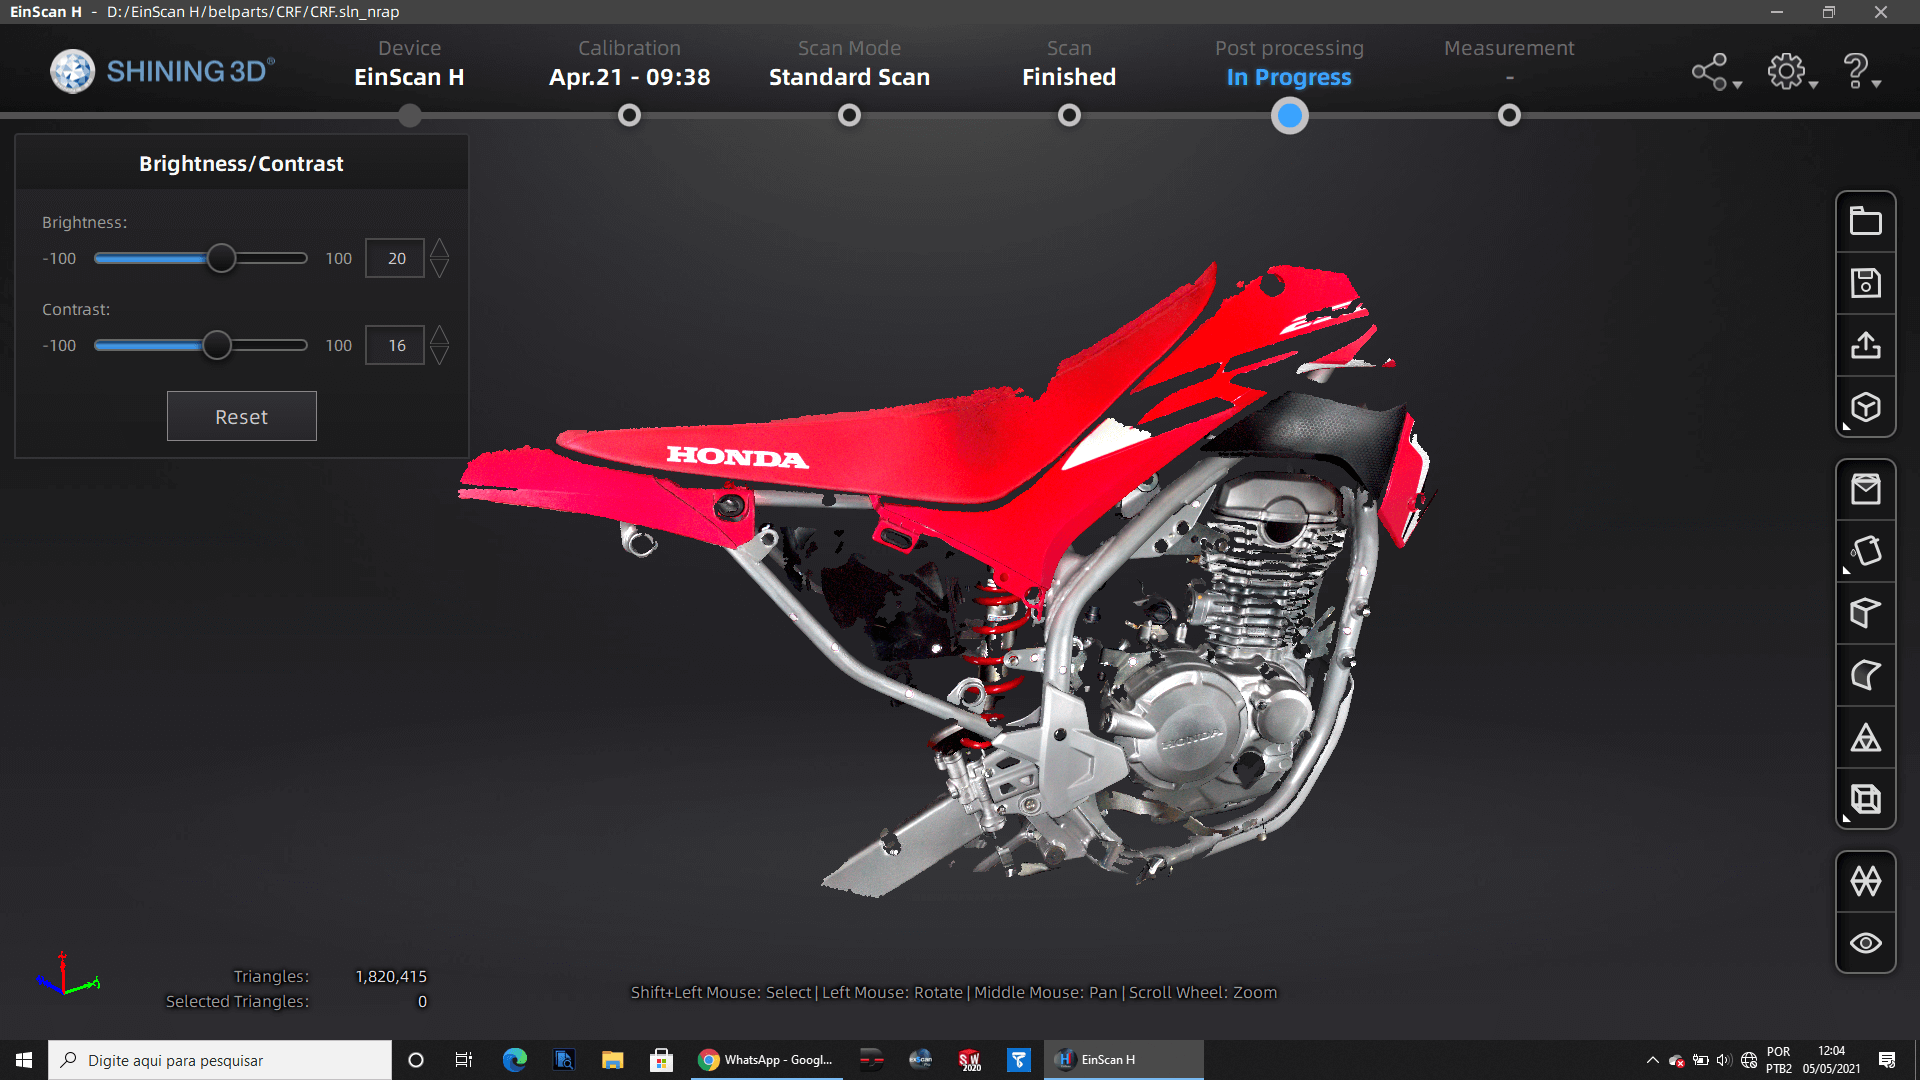Click the triangle mesh icon

1865,737
